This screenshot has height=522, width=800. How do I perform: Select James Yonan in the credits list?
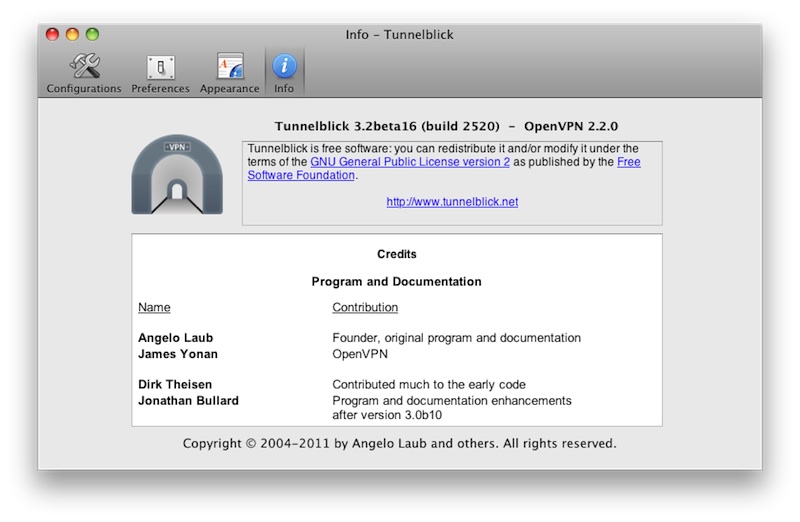[x=176, y=353]
